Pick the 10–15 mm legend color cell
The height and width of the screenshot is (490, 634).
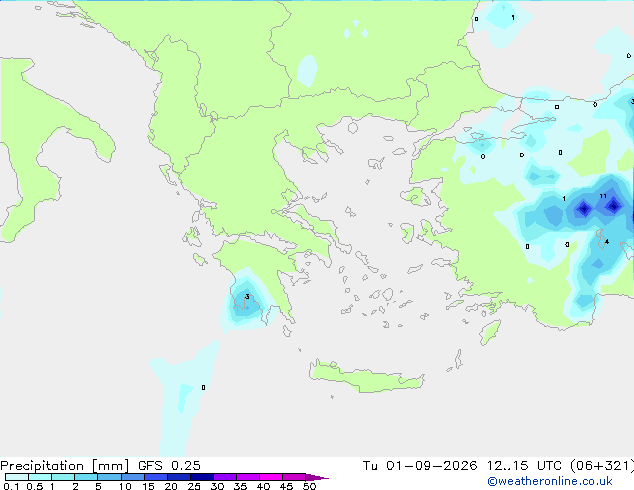pyautogui.click(x=132, y=477)
